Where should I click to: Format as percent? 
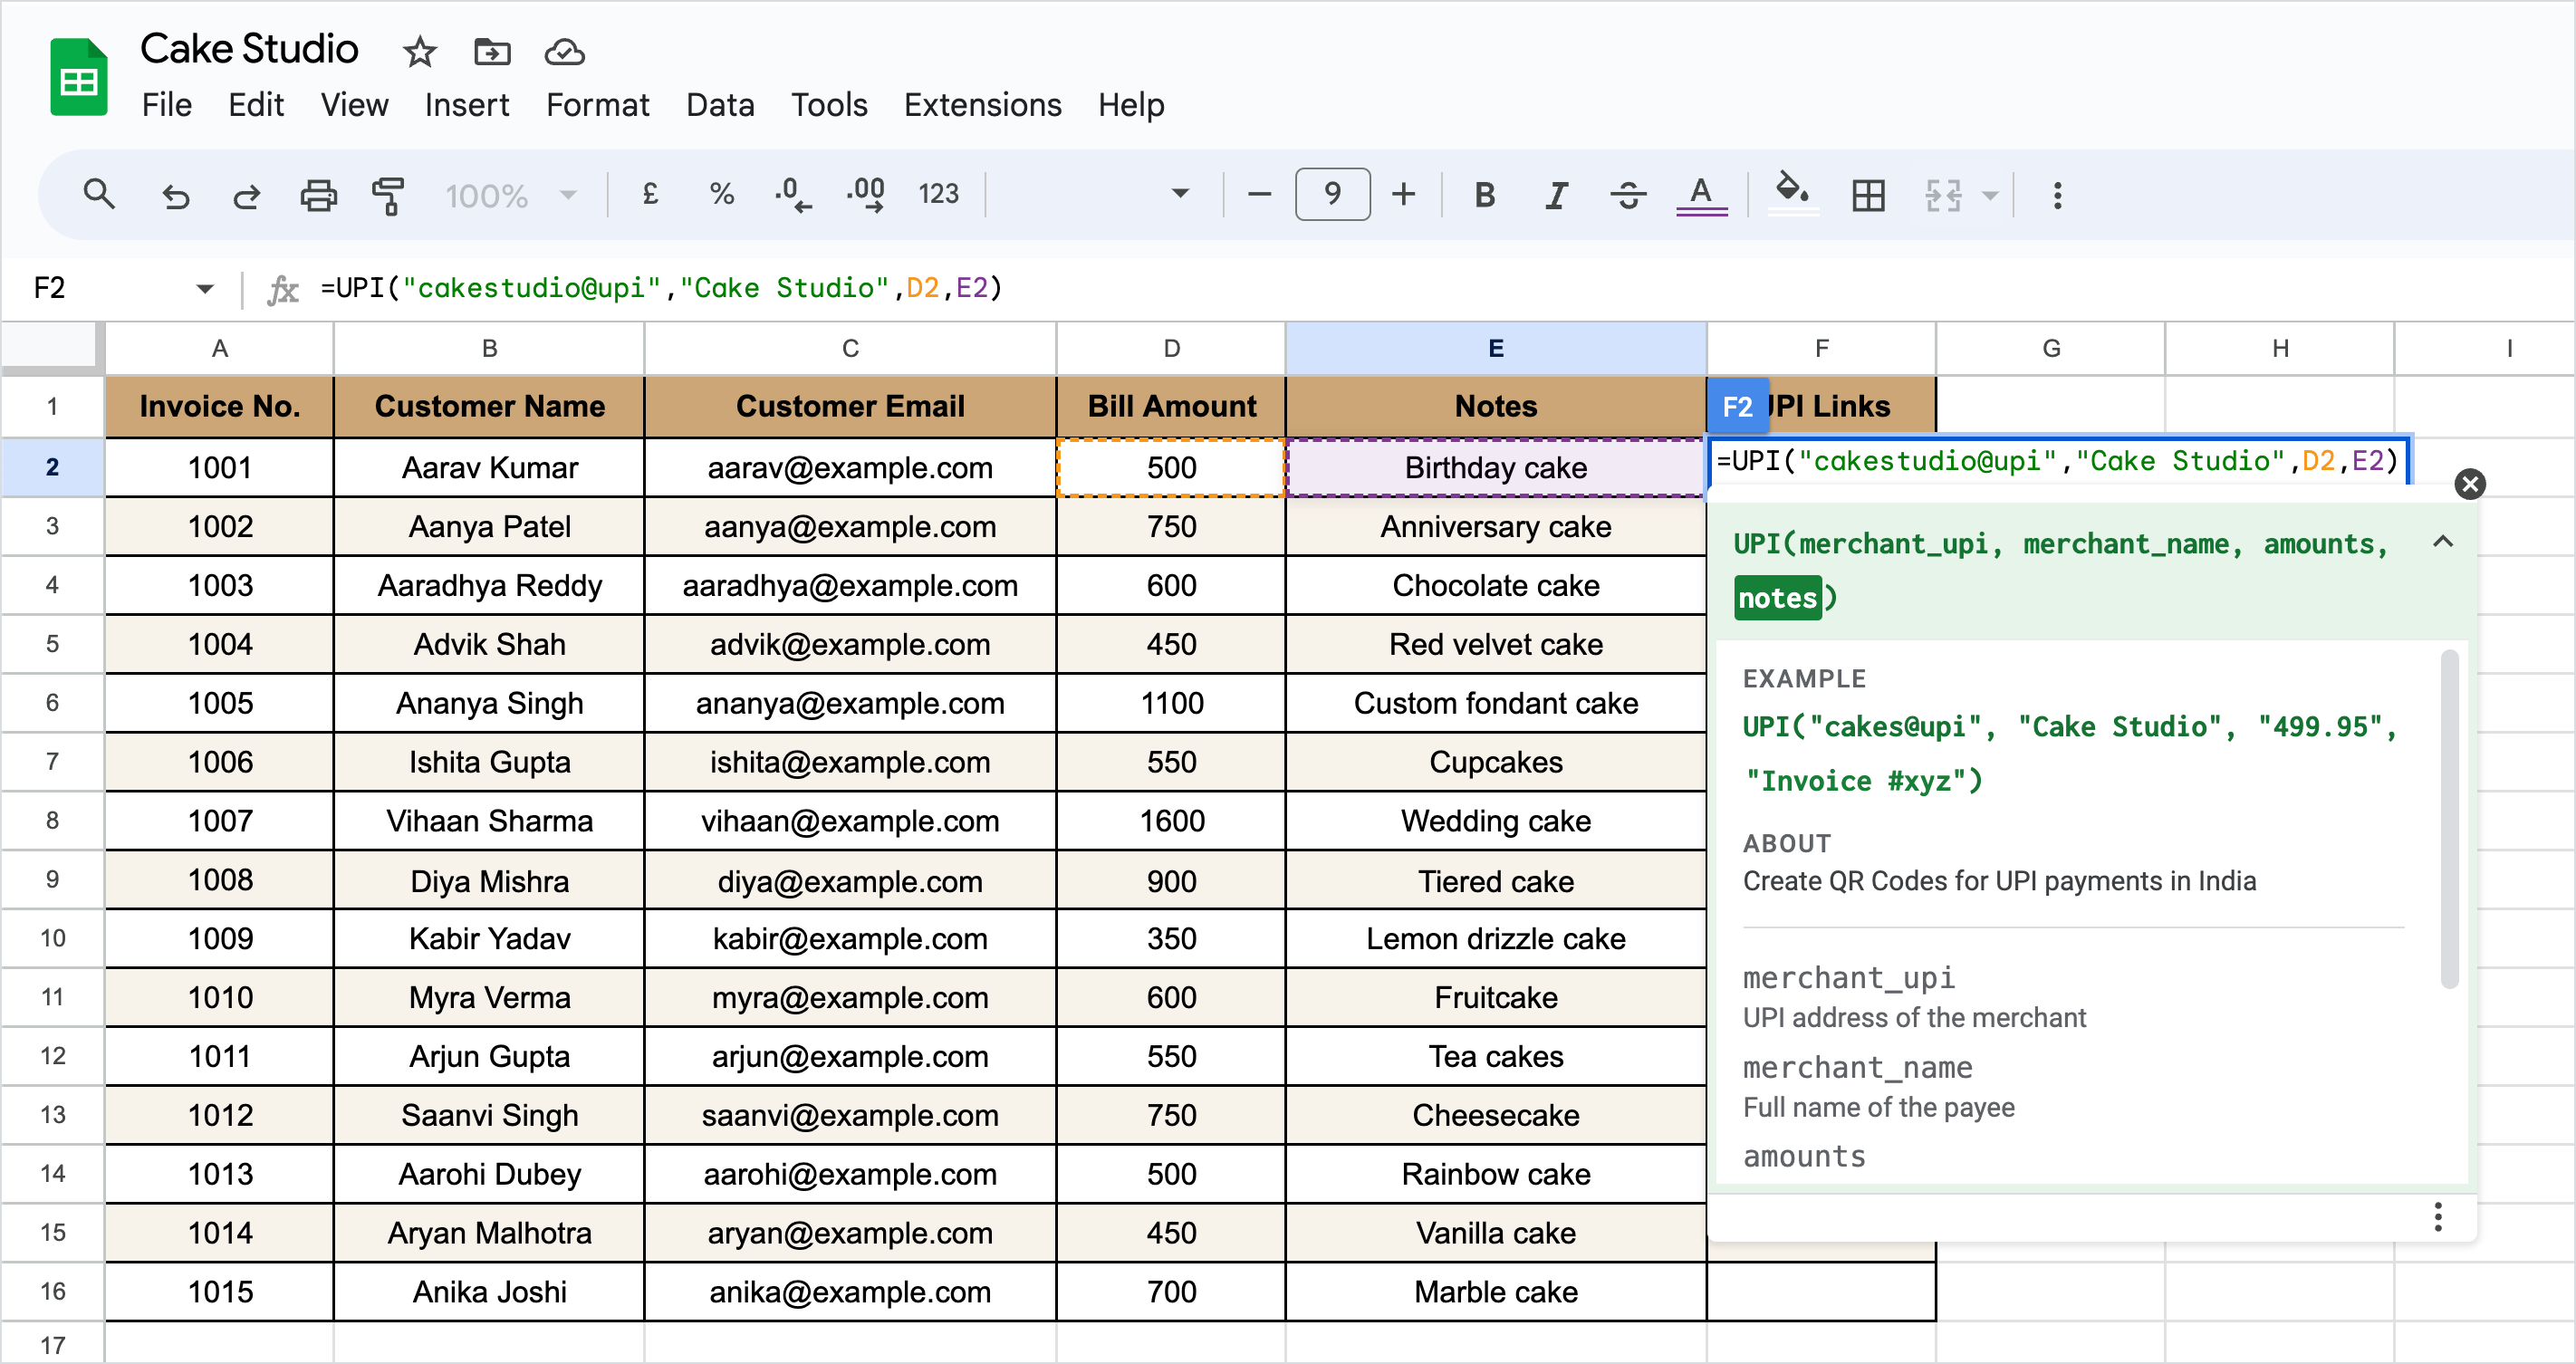pyautogui.click(x=721, y=194)
